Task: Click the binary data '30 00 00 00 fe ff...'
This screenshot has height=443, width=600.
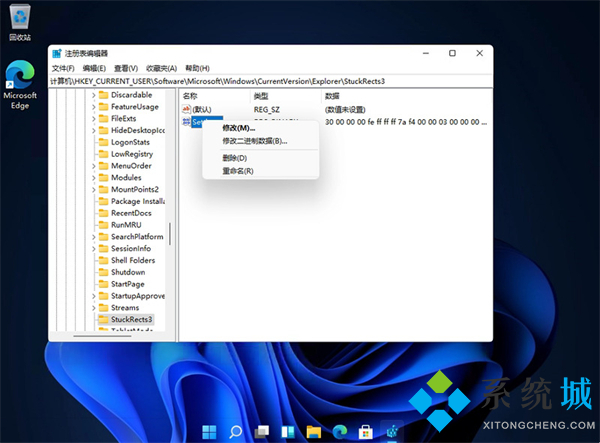Action: (406, 122)
